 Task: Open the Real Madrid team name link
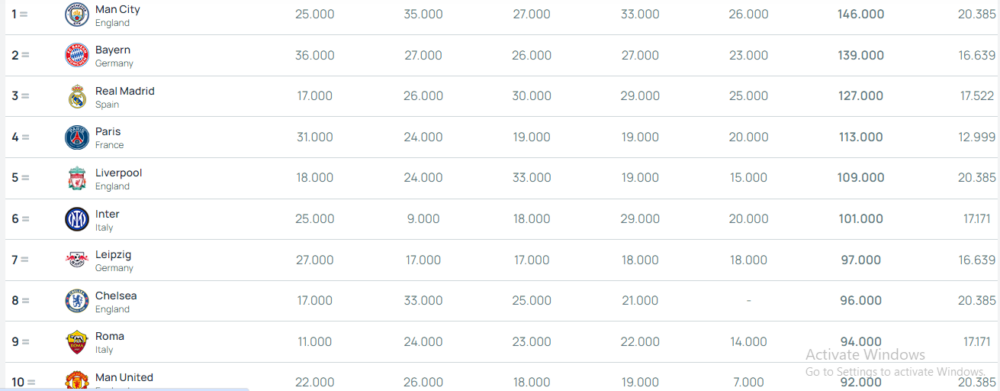point(125,91)
